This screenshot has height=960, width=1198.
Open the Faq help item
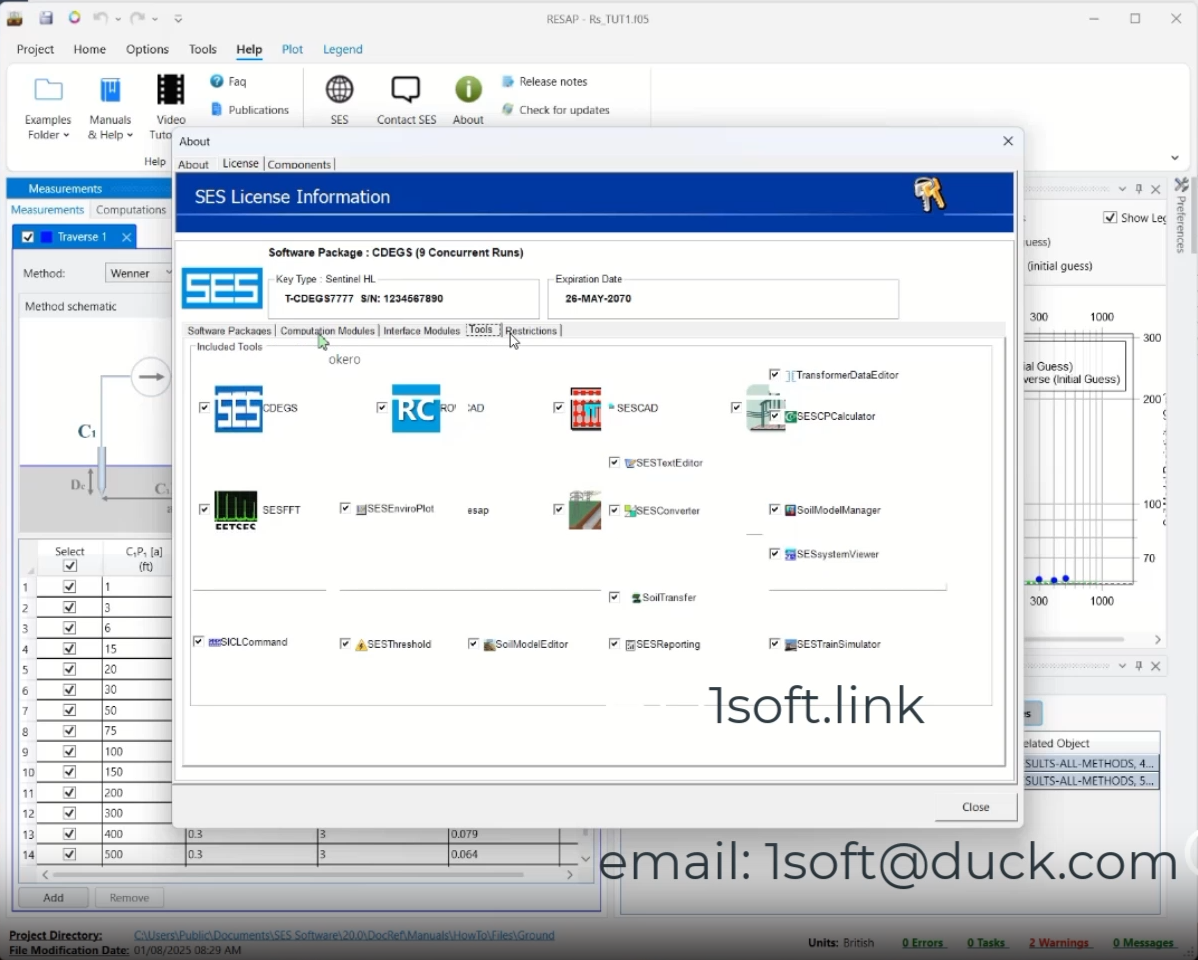[228, 81]
